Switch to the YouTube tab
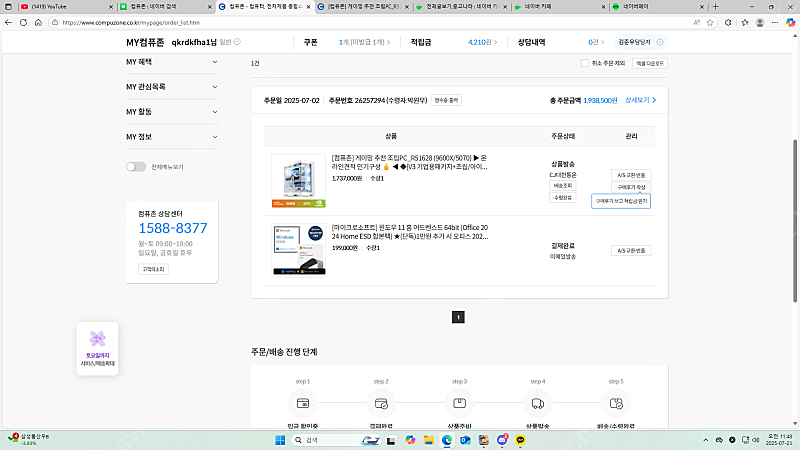This screenshot has width=800, height=450. click(x=64, y=7)
